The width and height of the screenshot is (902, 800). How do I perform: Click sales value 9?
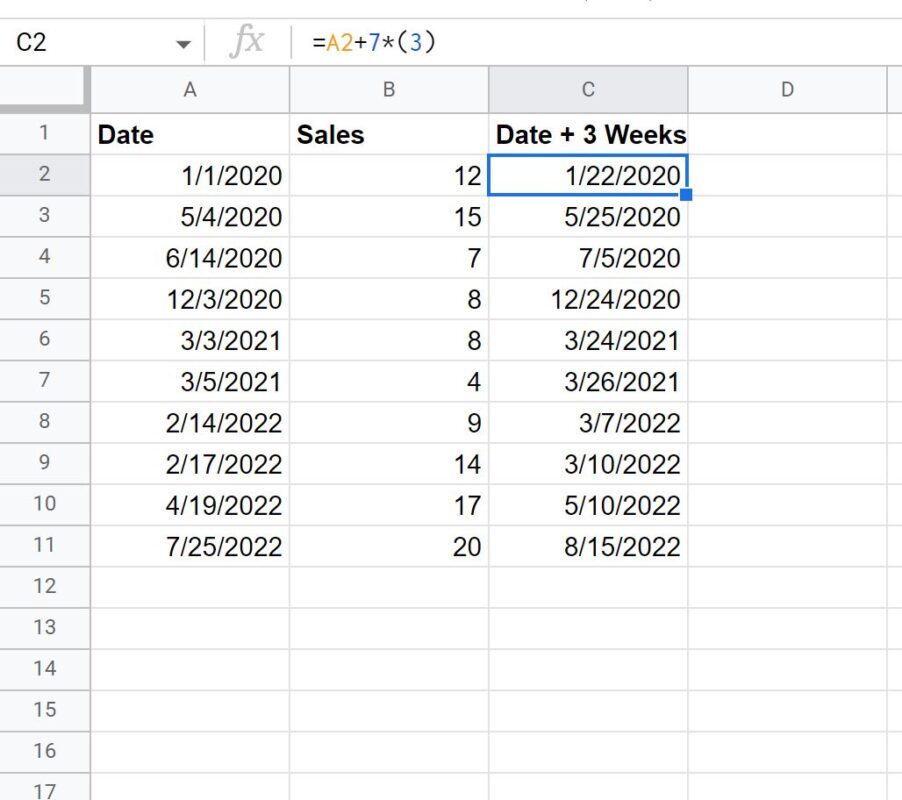point(389,423)
